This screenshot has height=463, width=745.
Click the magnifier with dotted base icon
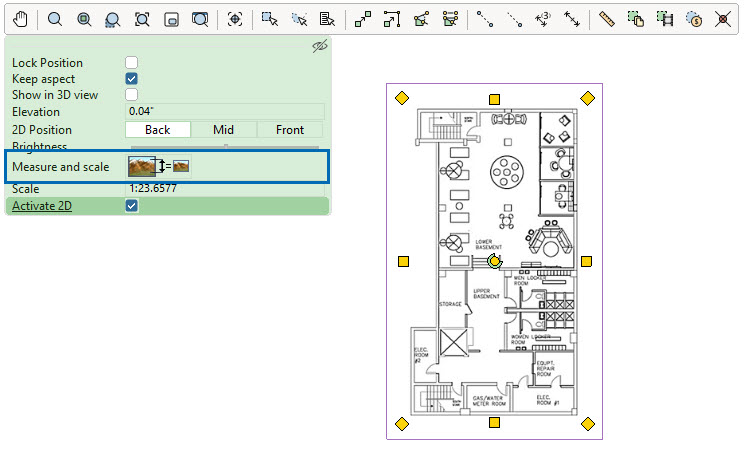pos(113,19)
